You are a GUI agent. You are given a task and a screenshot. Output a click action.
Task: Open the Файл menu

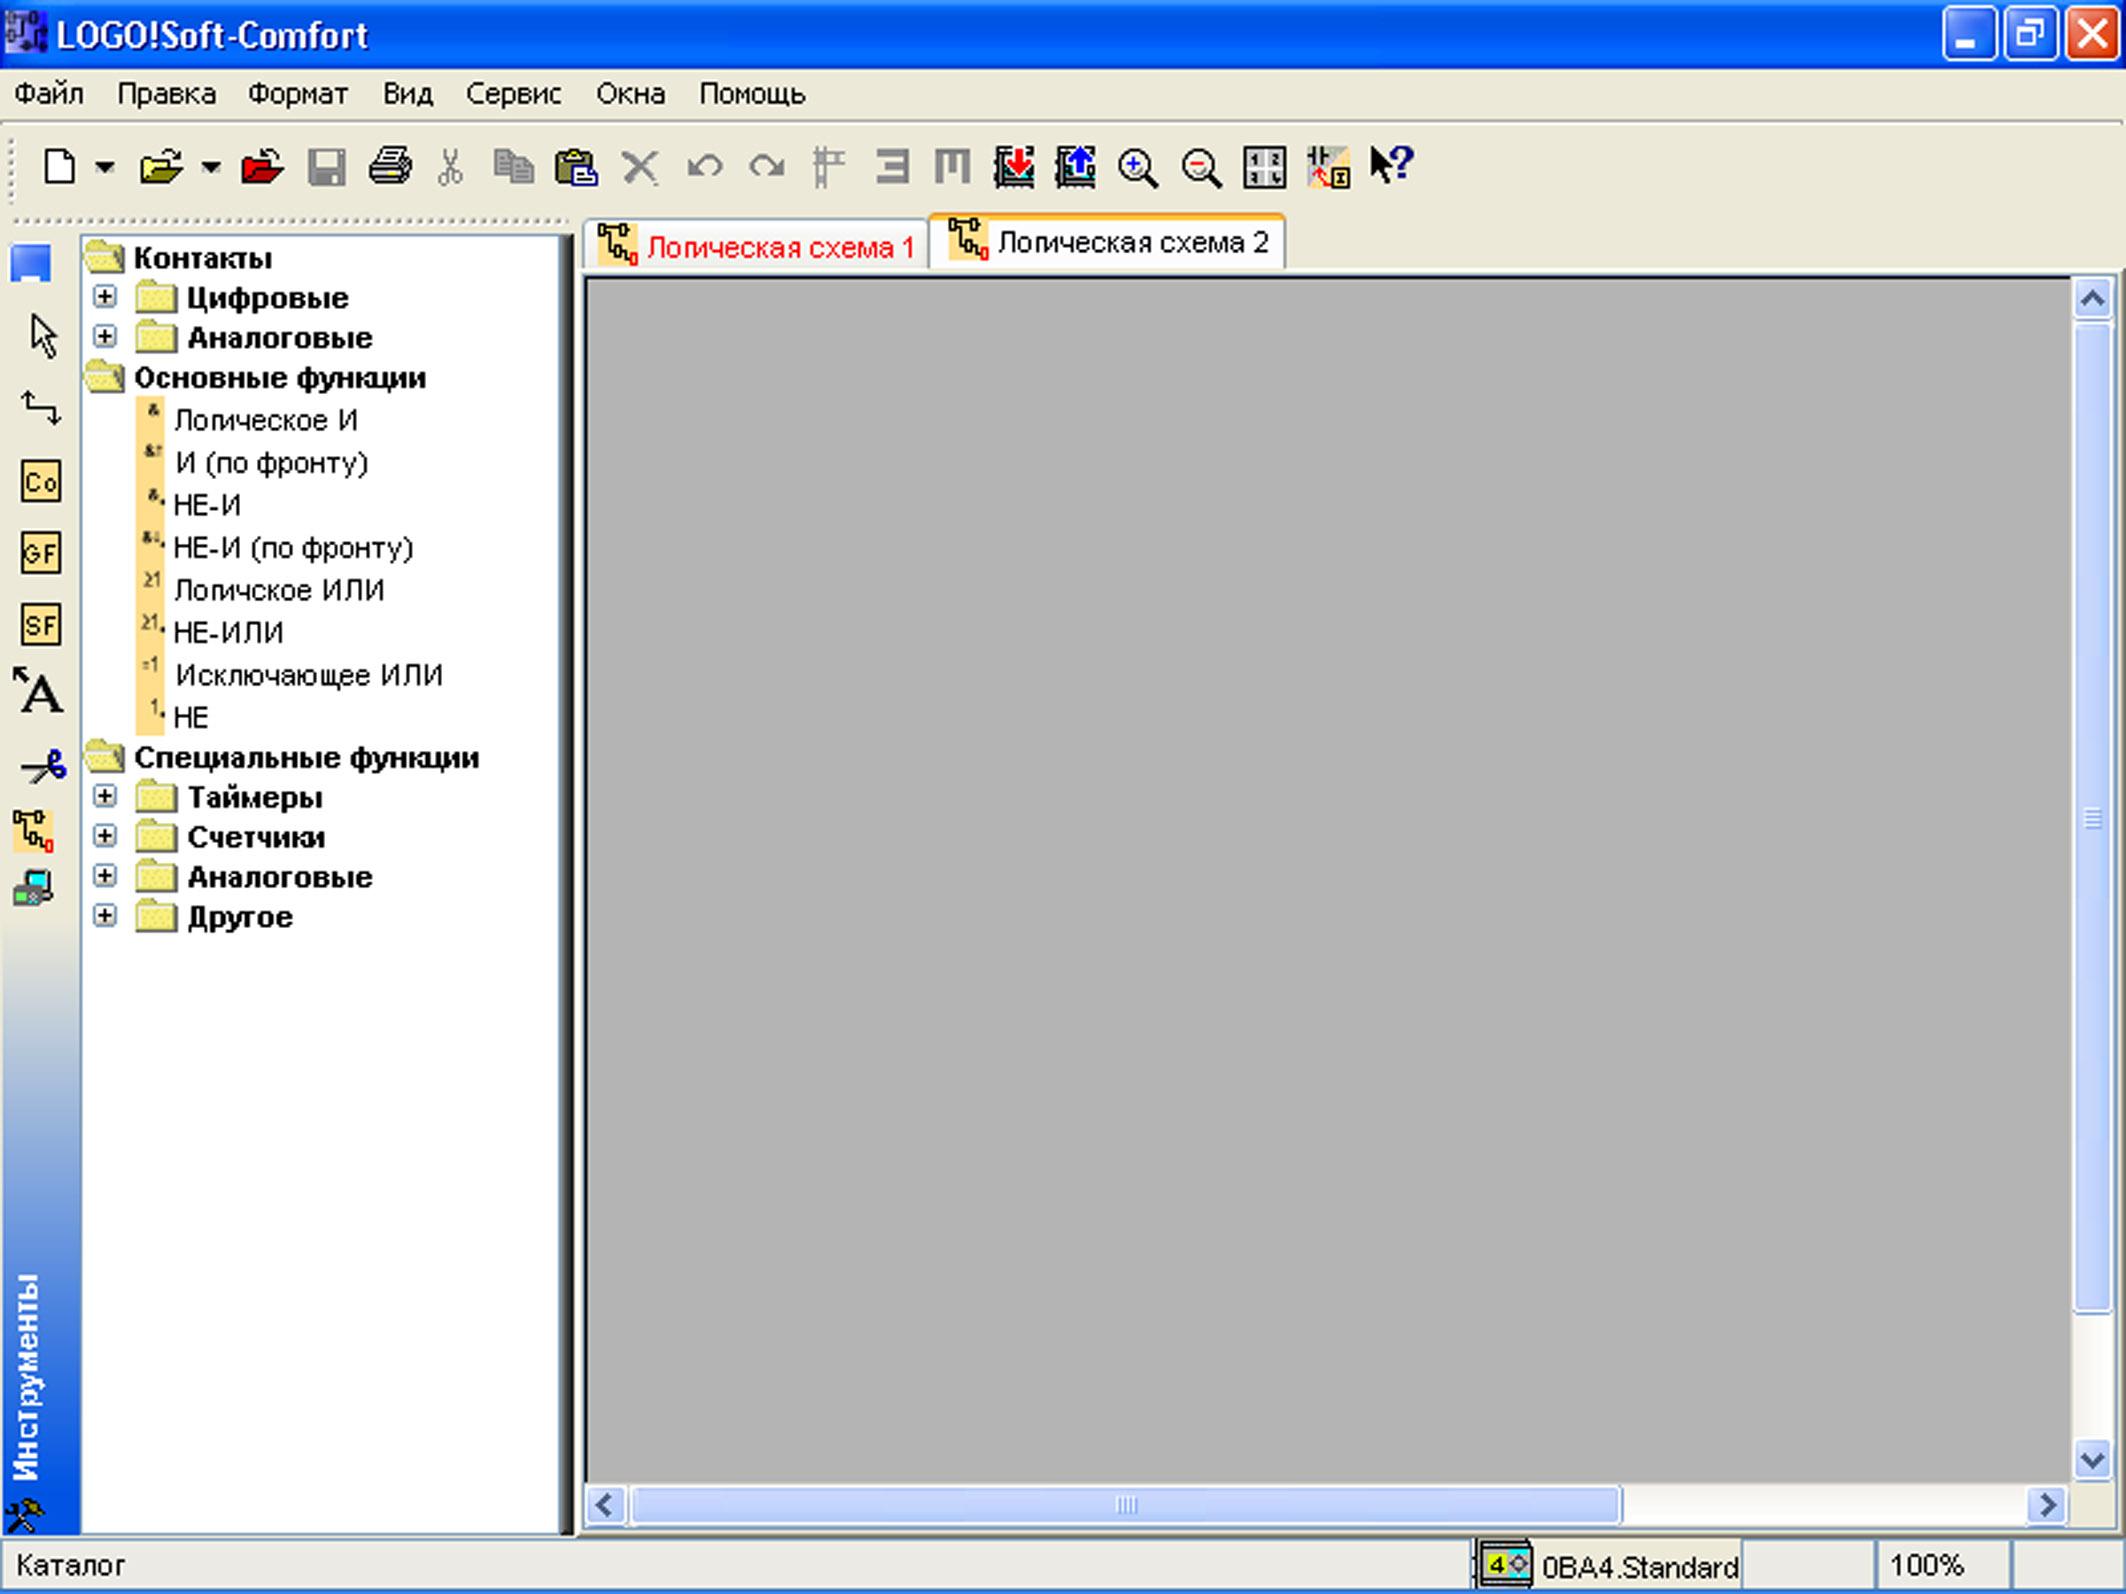49,94
